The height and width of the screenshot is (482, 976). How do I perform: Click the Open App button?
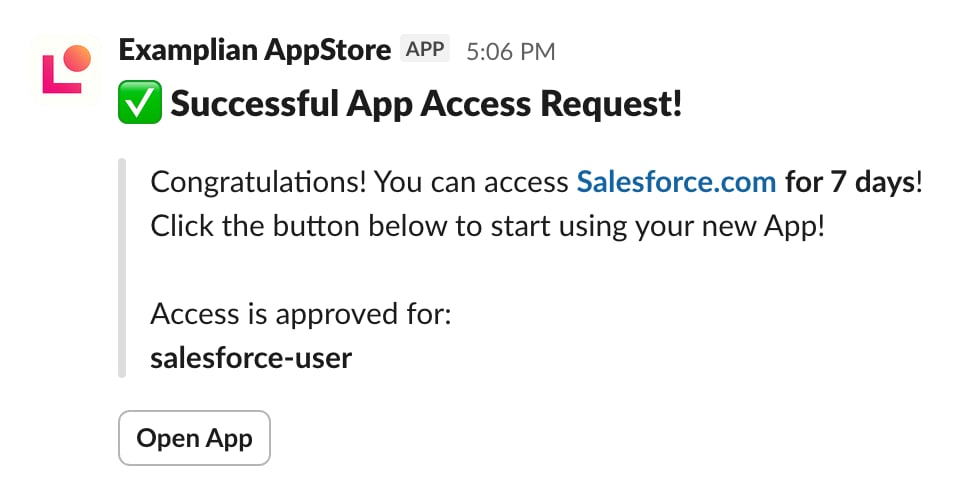(x=194, y=438)
